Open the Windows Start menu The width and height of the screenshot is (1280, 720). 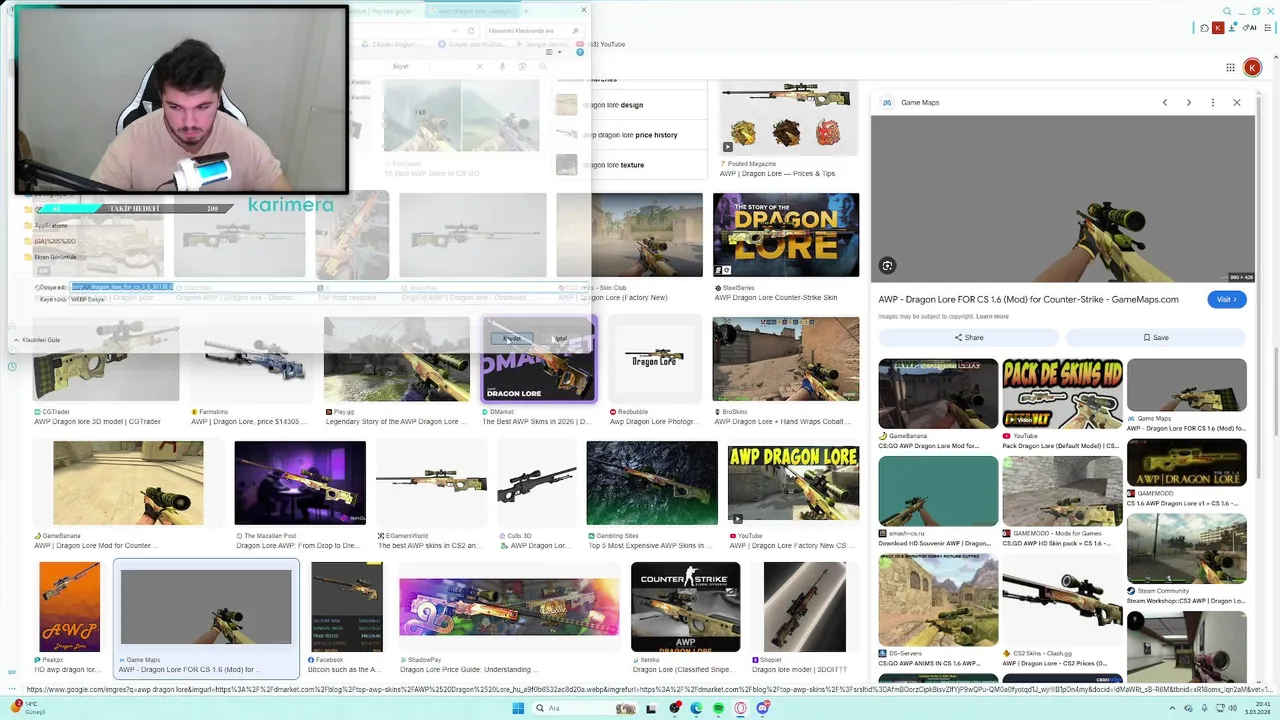(518, 708)
